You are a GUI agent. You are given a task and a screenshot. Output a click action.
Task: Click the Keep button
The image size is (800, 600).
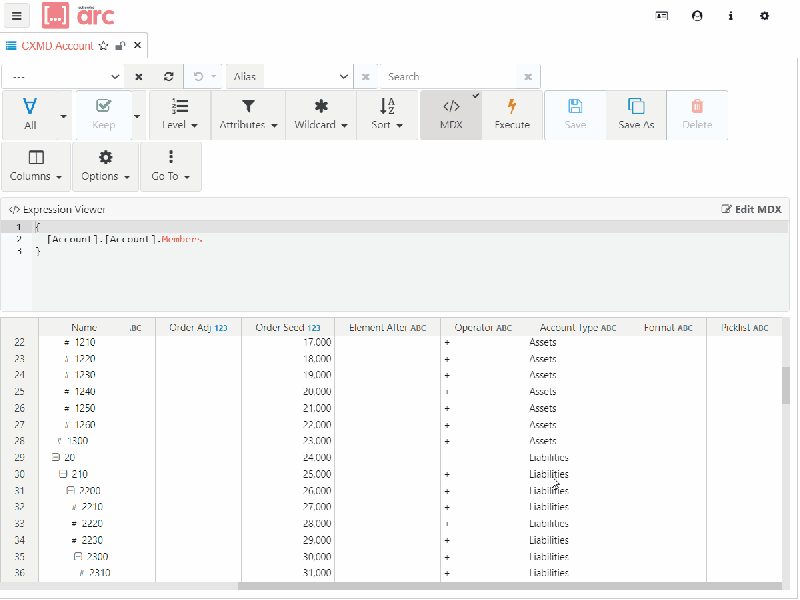[104, 115]
